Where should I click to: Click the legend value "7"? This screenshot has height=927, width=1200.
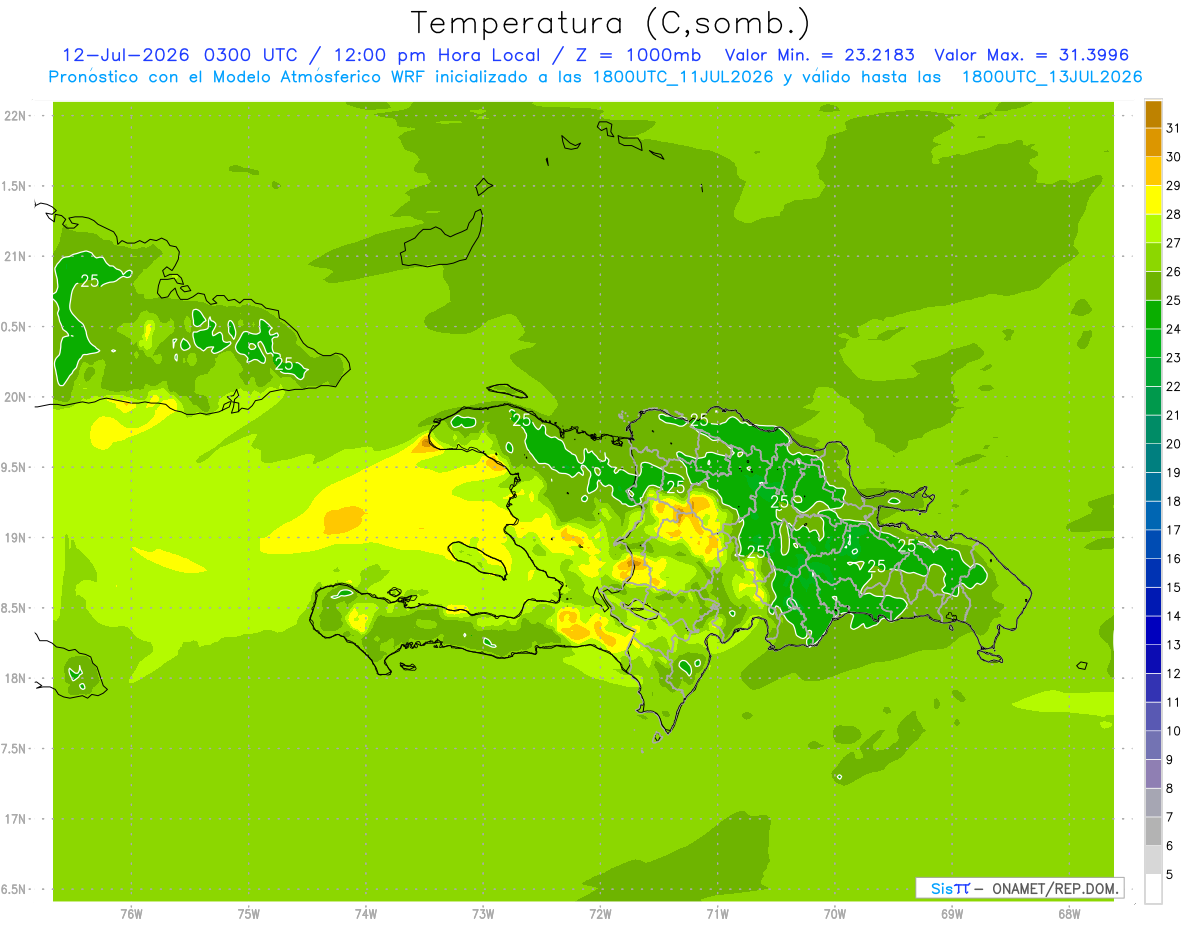[1170, 817]
